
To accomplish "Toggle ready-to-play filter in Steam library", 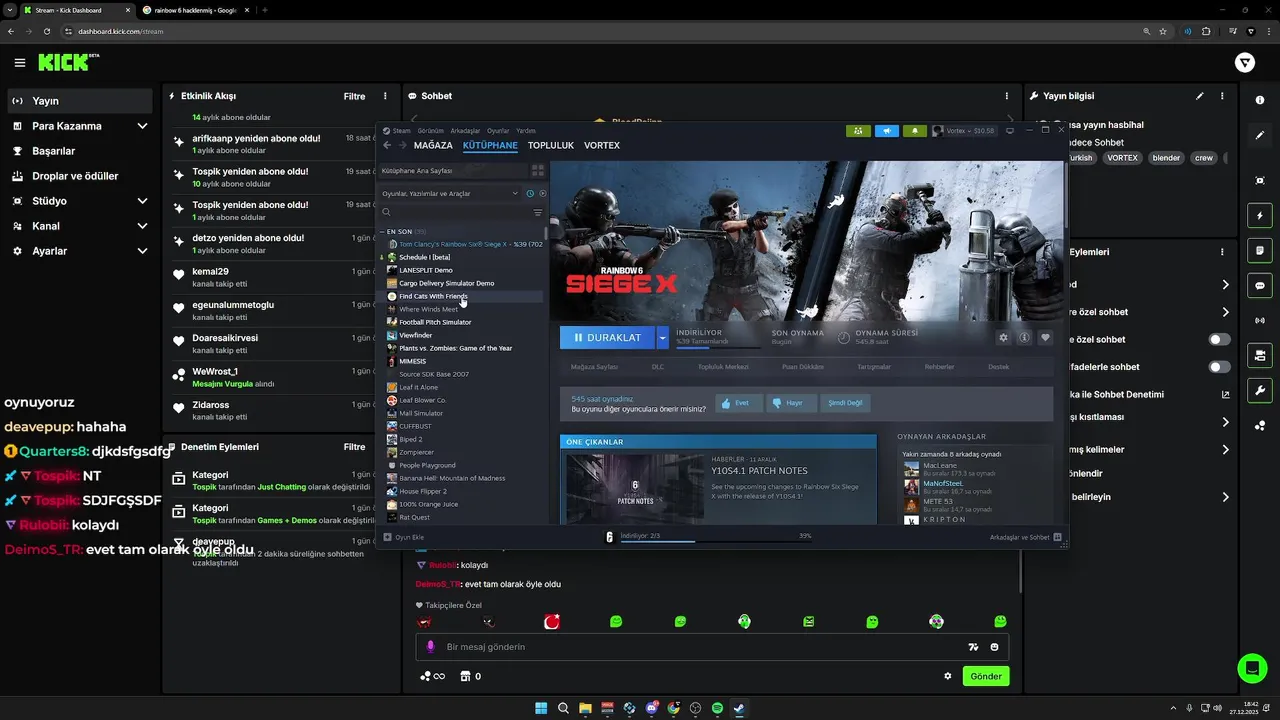I will [543, 193].
